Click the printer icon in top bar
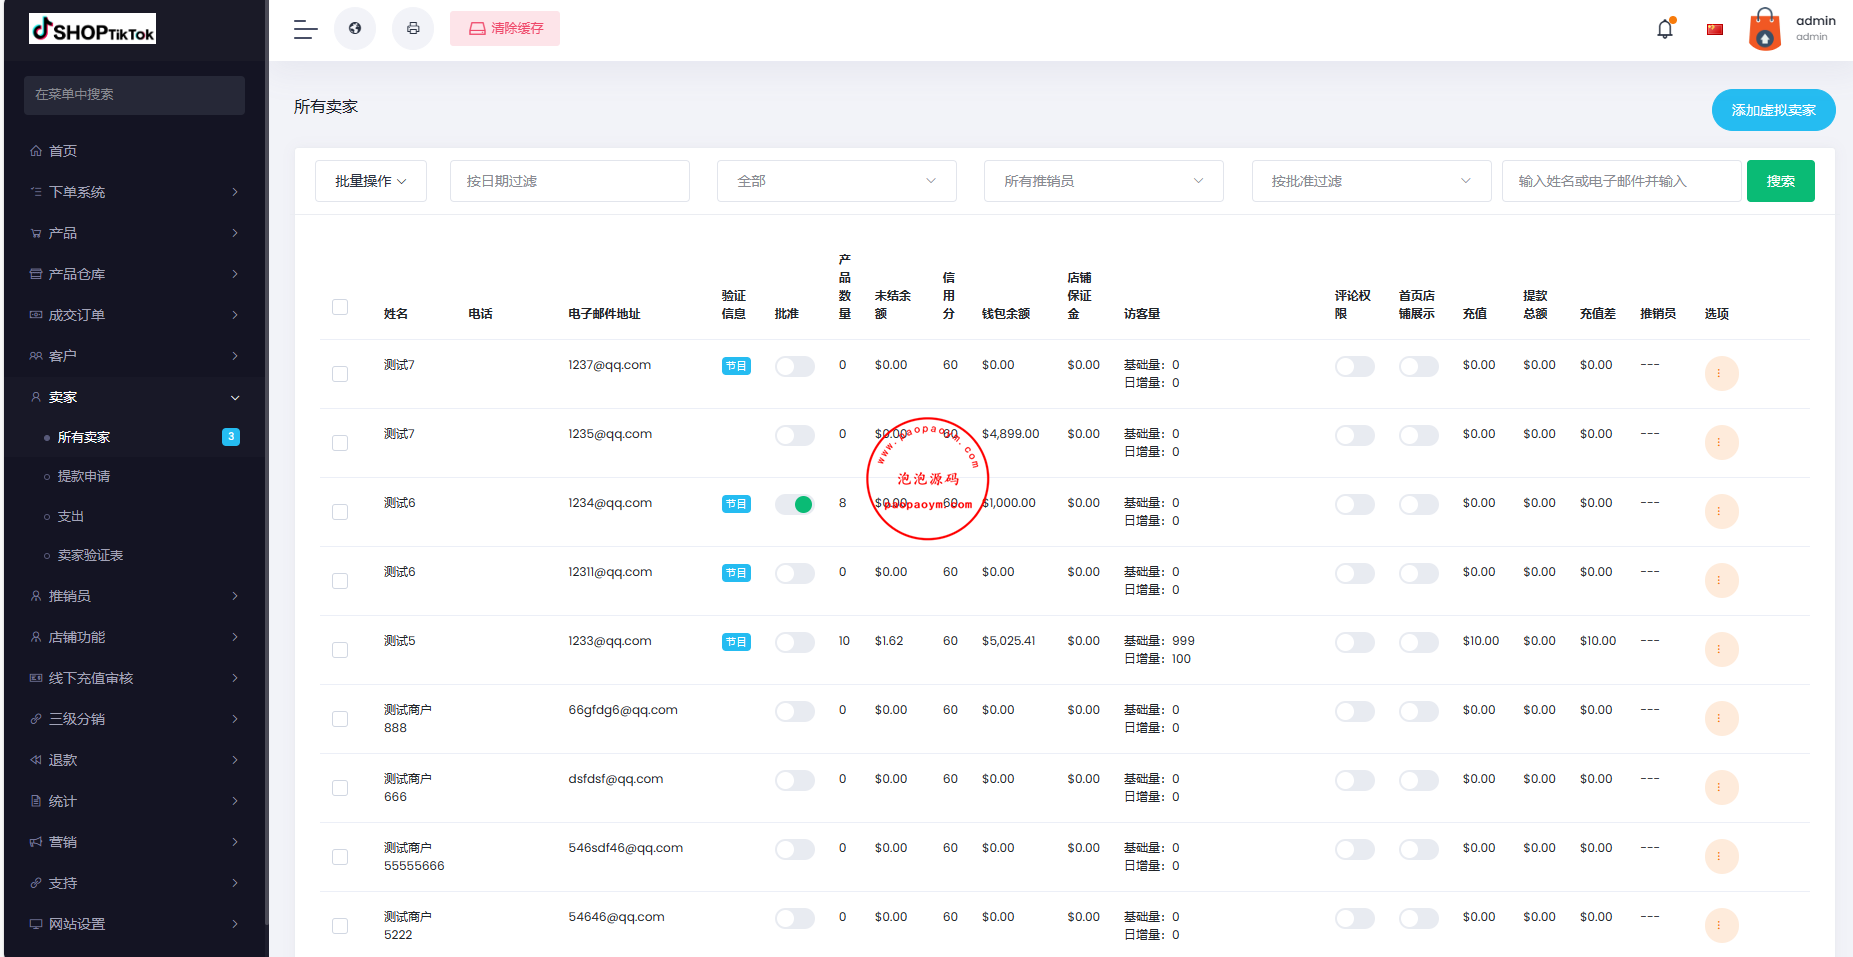 [413, 29]
